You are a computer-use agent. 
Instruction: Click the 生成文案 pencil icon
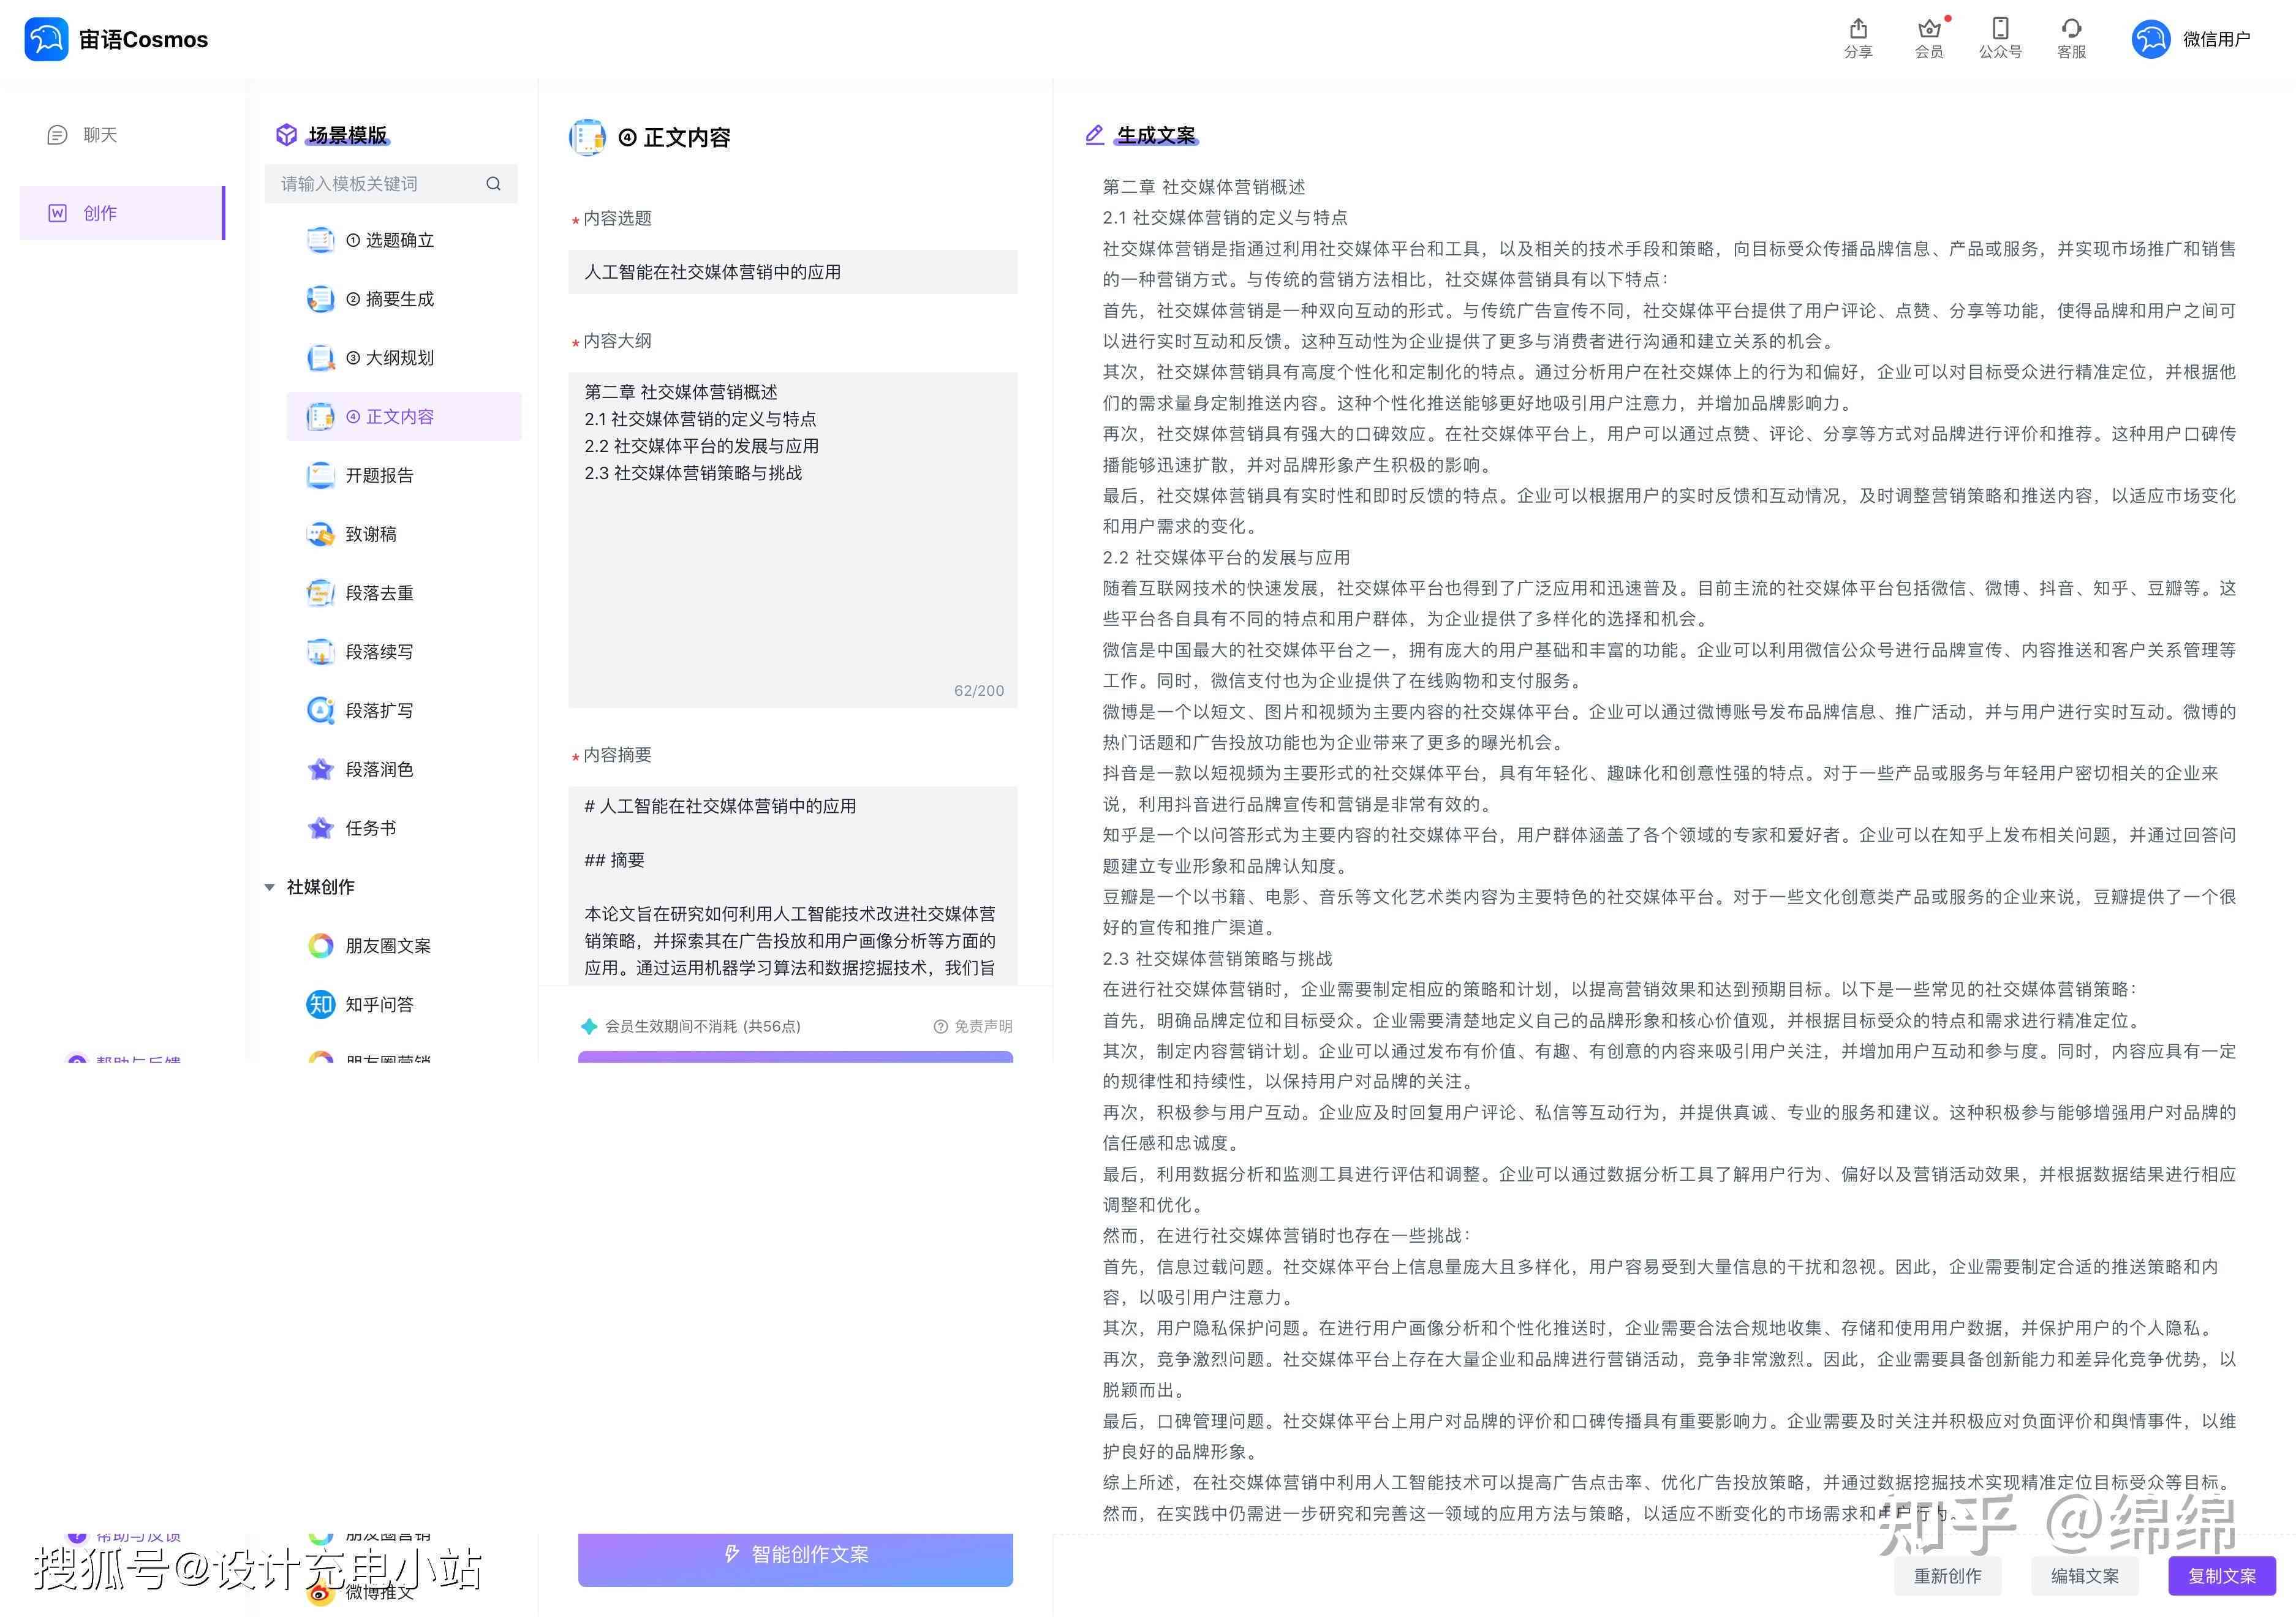1095,134
